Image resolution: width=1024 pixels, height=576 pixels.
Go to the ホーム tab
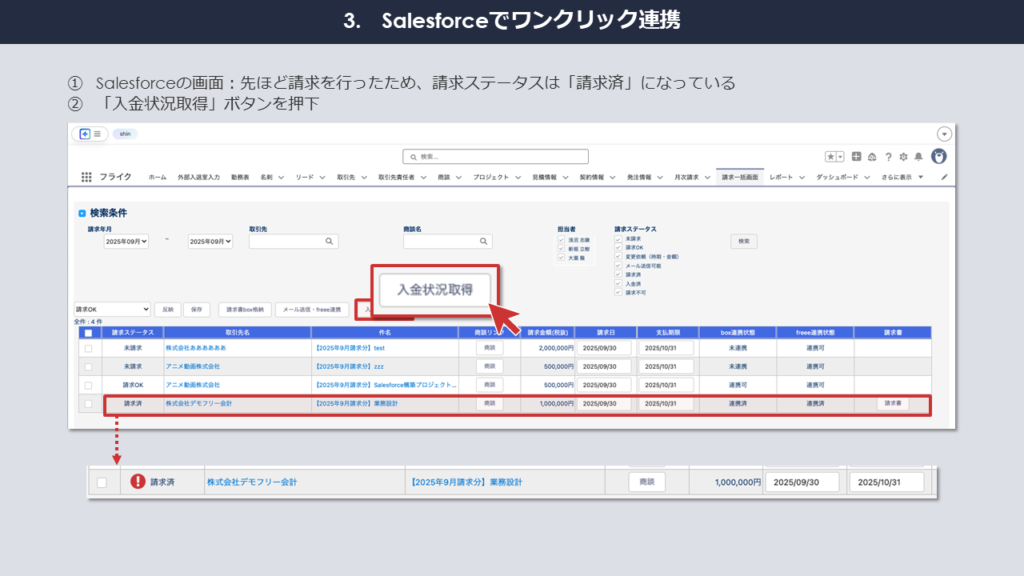click(158, 177)
